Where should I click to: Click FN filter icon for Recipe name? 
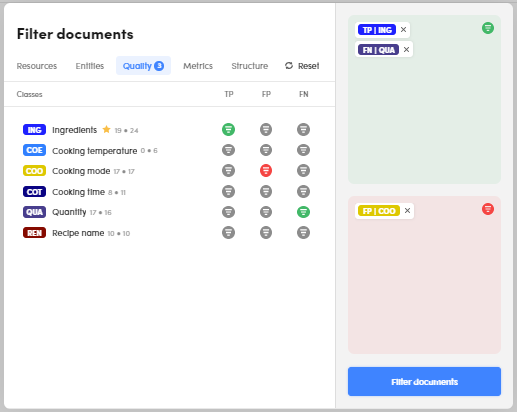[303, 232]
